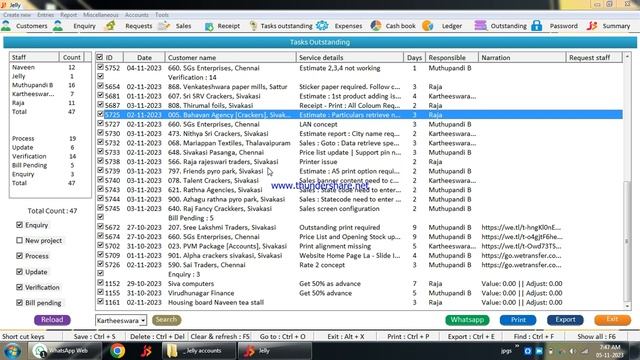This screenshot has height=360, width=640.
Task: Click the scrollbar up arrow of task list
Action: (x=627, y=56)
